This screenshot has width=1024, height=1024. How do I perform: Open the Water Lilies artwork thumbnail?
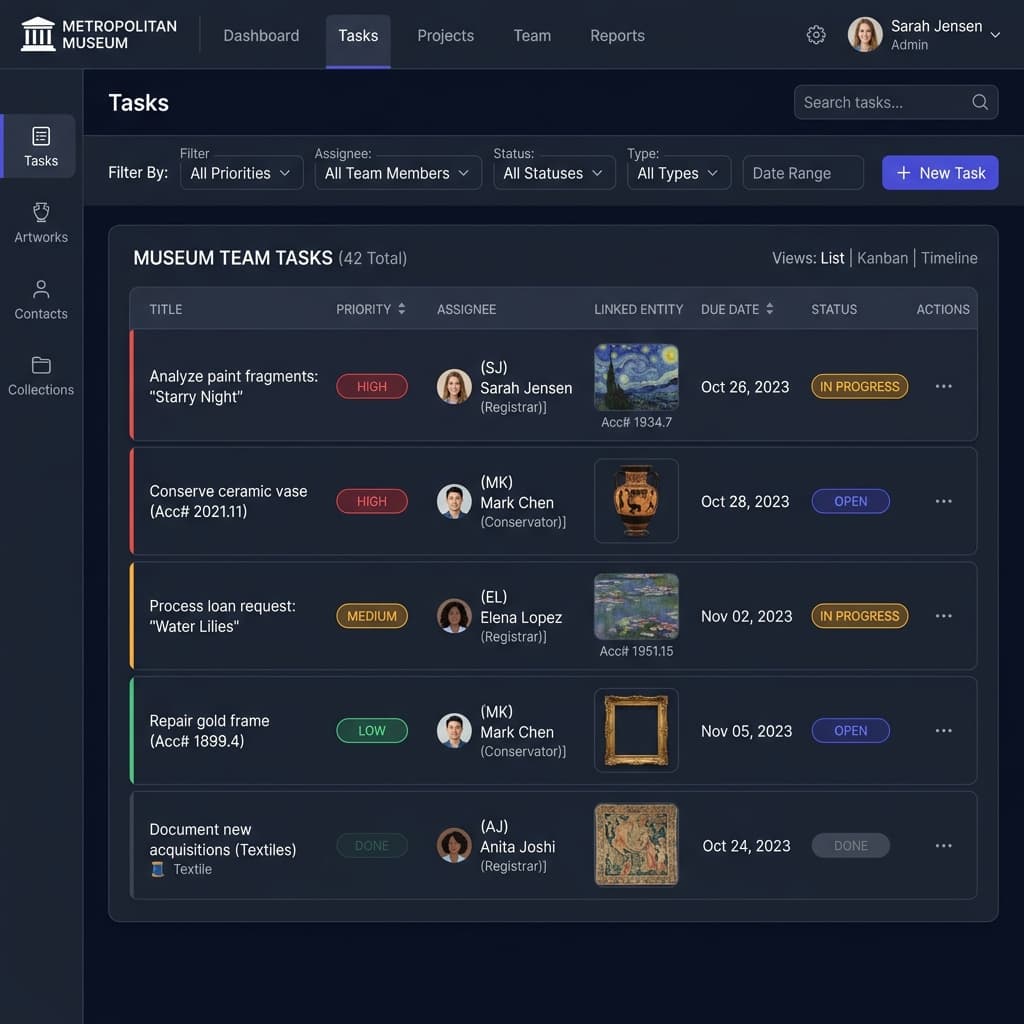[x=636, y=606]
